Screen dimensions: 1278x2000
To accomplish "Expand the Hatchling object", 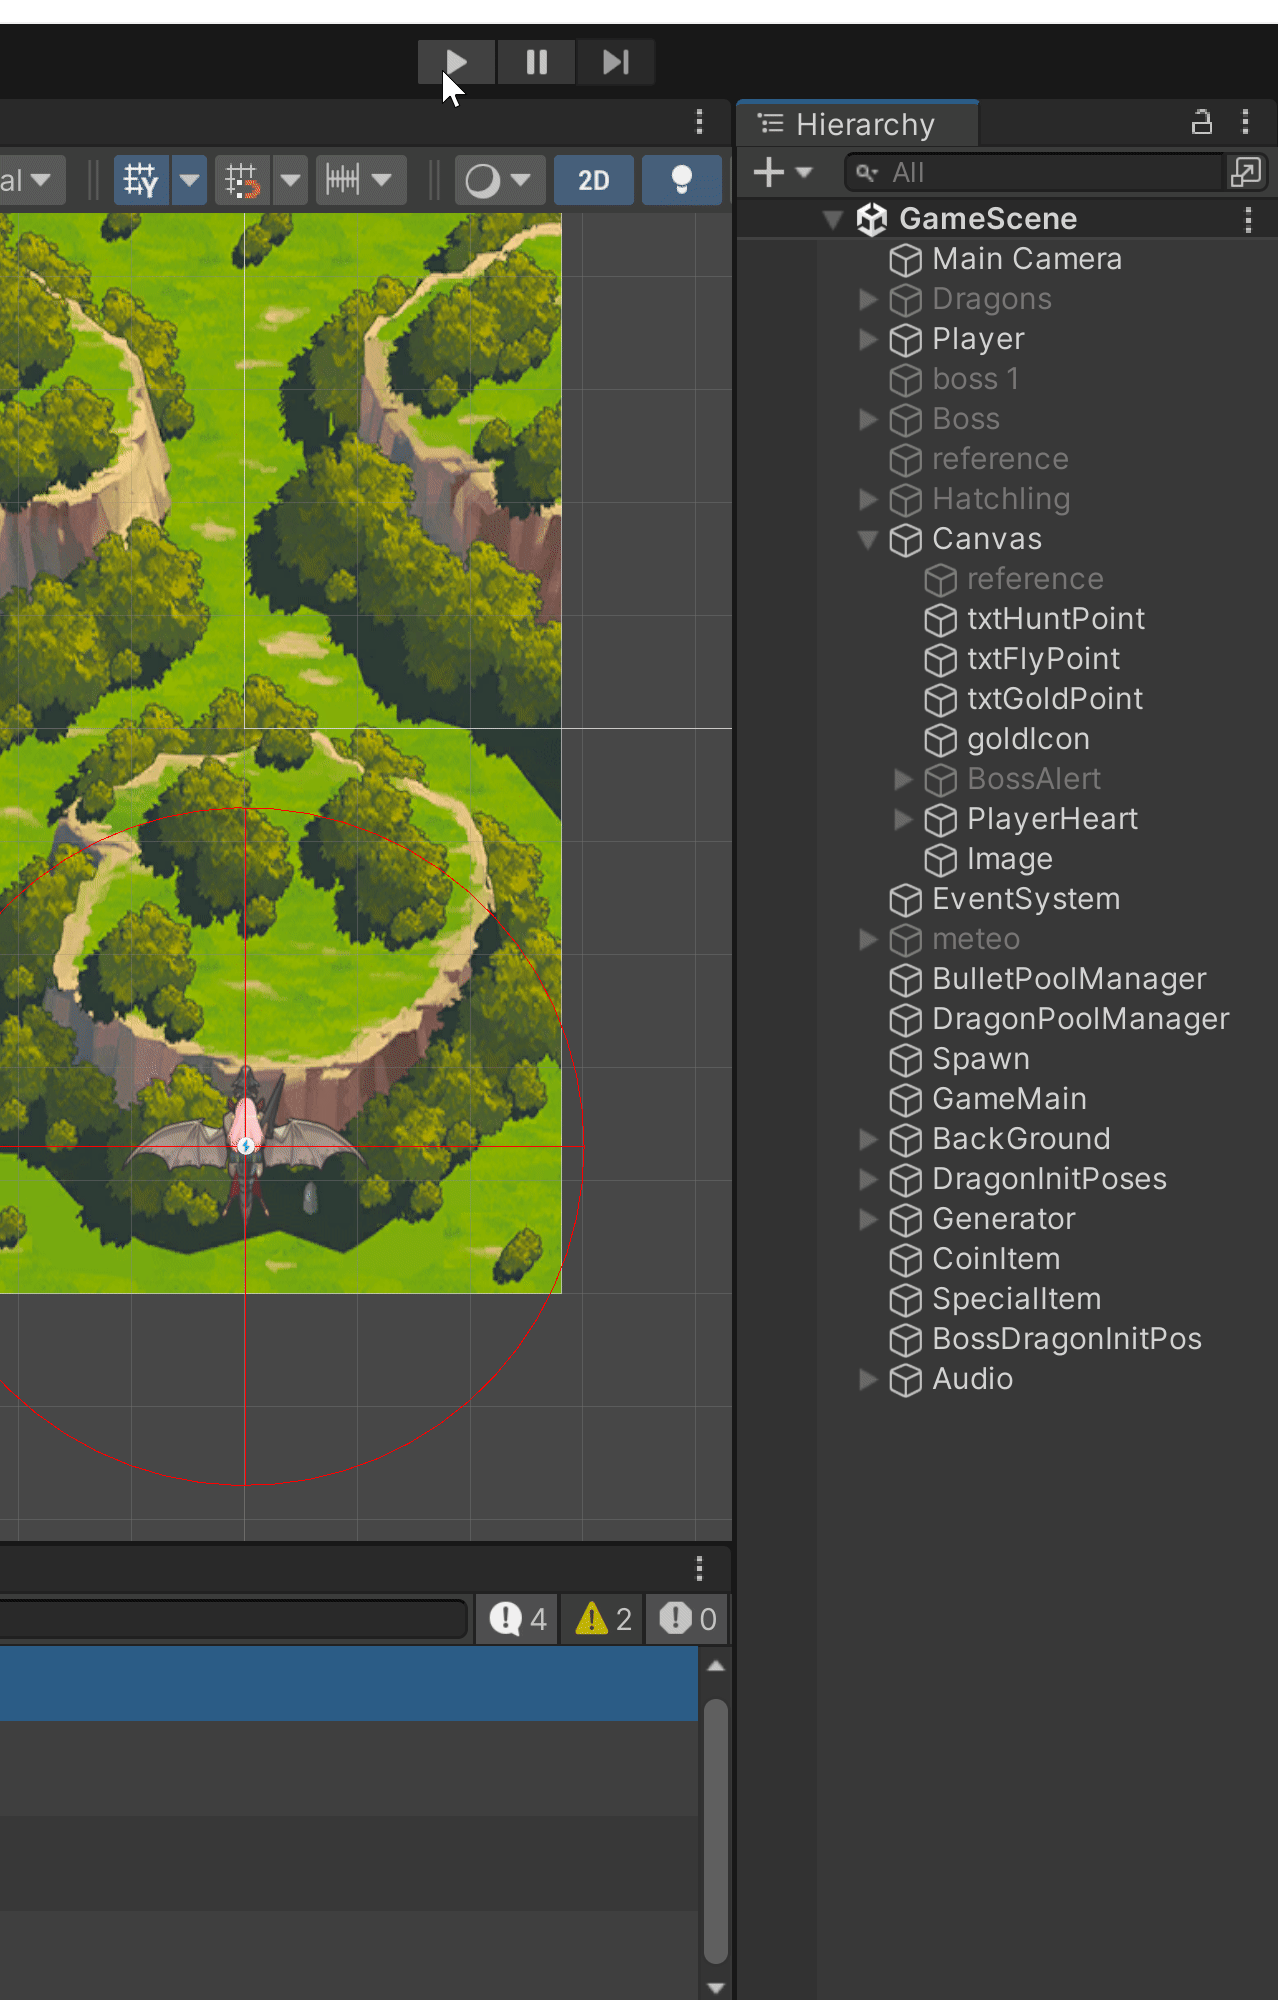I will [x=867, y=499].
